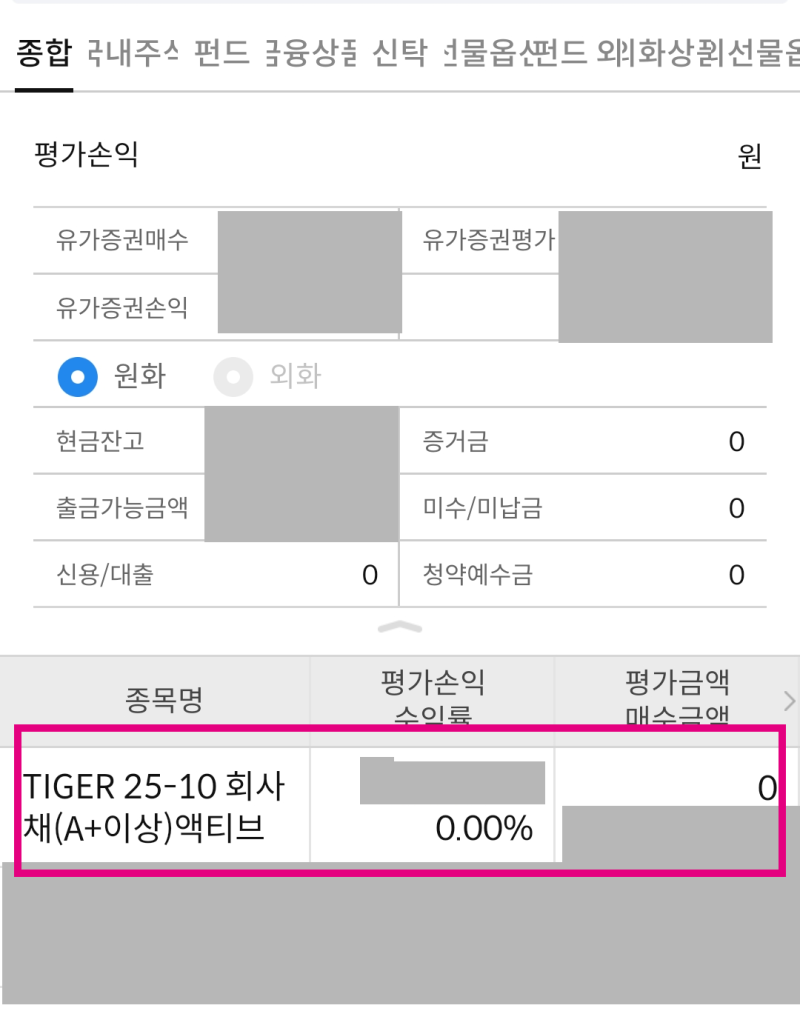Image resolution: width=800 pixels, height=1031 pixels.
Task: Click the 평가손익 수익률 column header
Action: [x=432, y=700]
